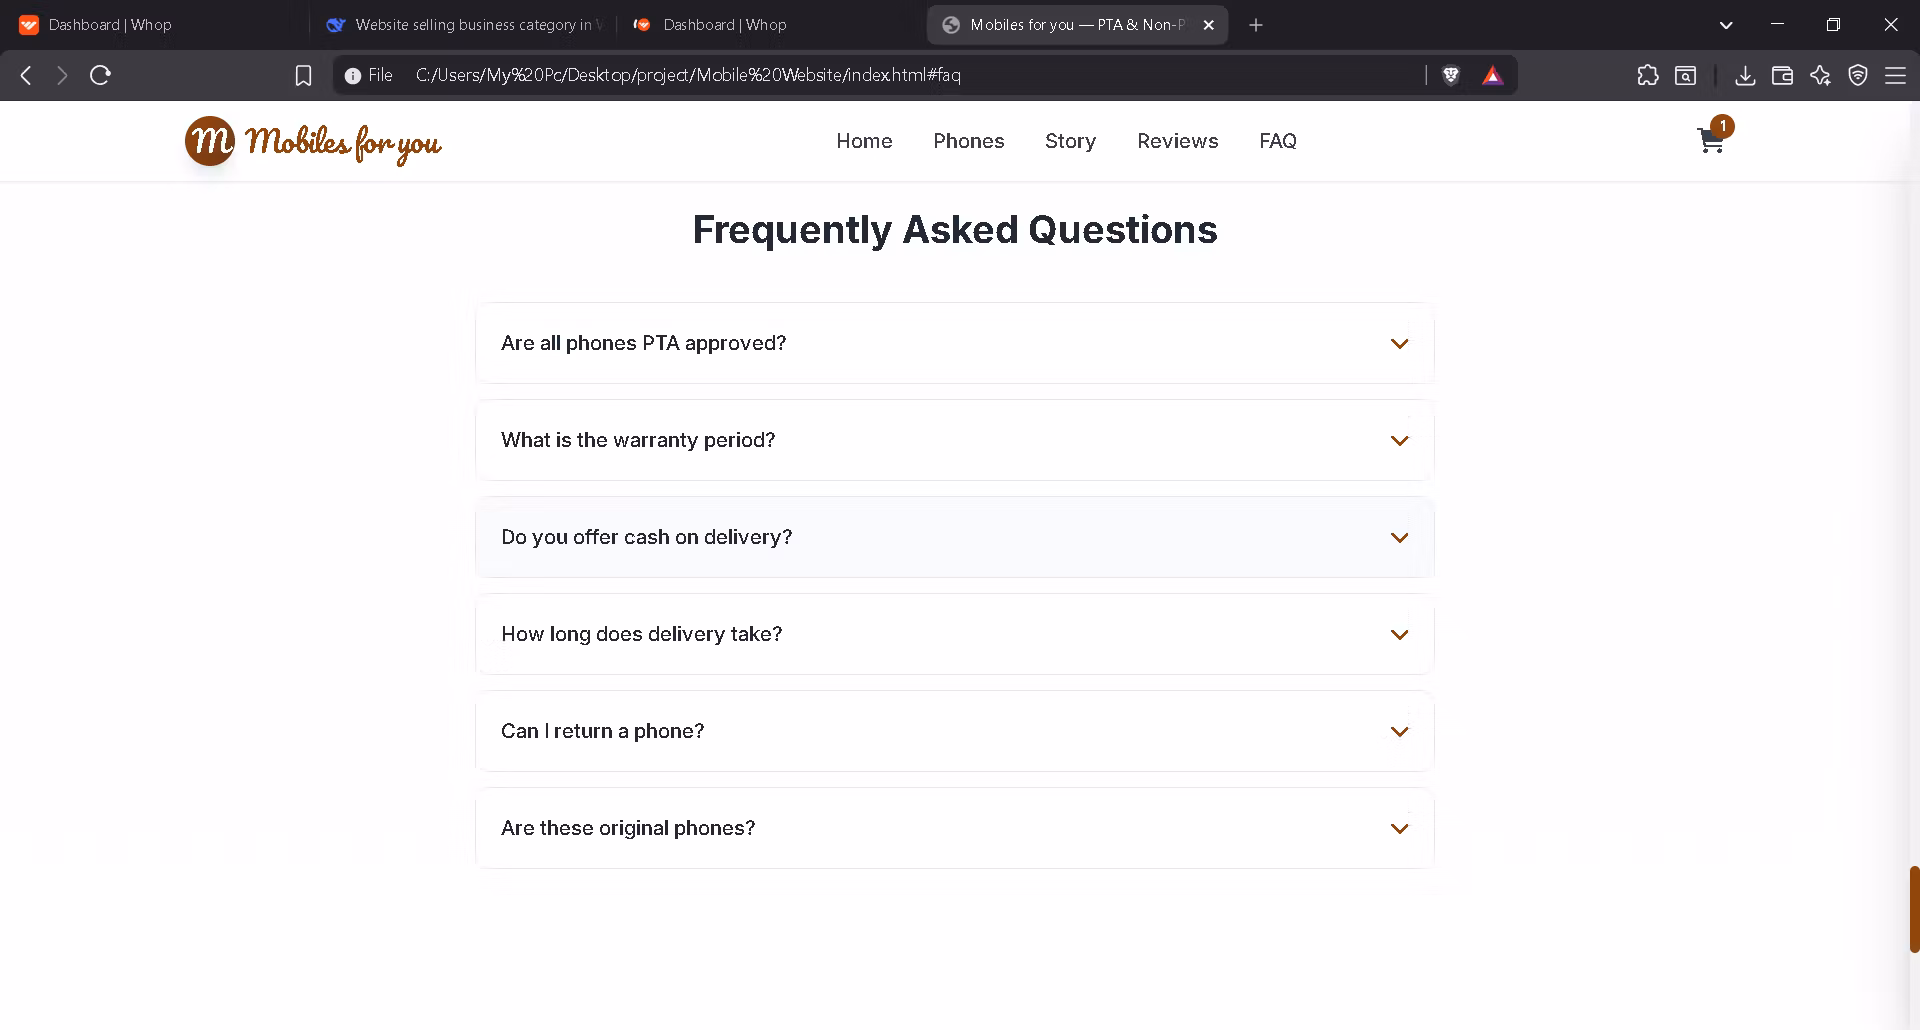
Task: Switch to Website selling business category tab
Action: [x=462, y=25]
